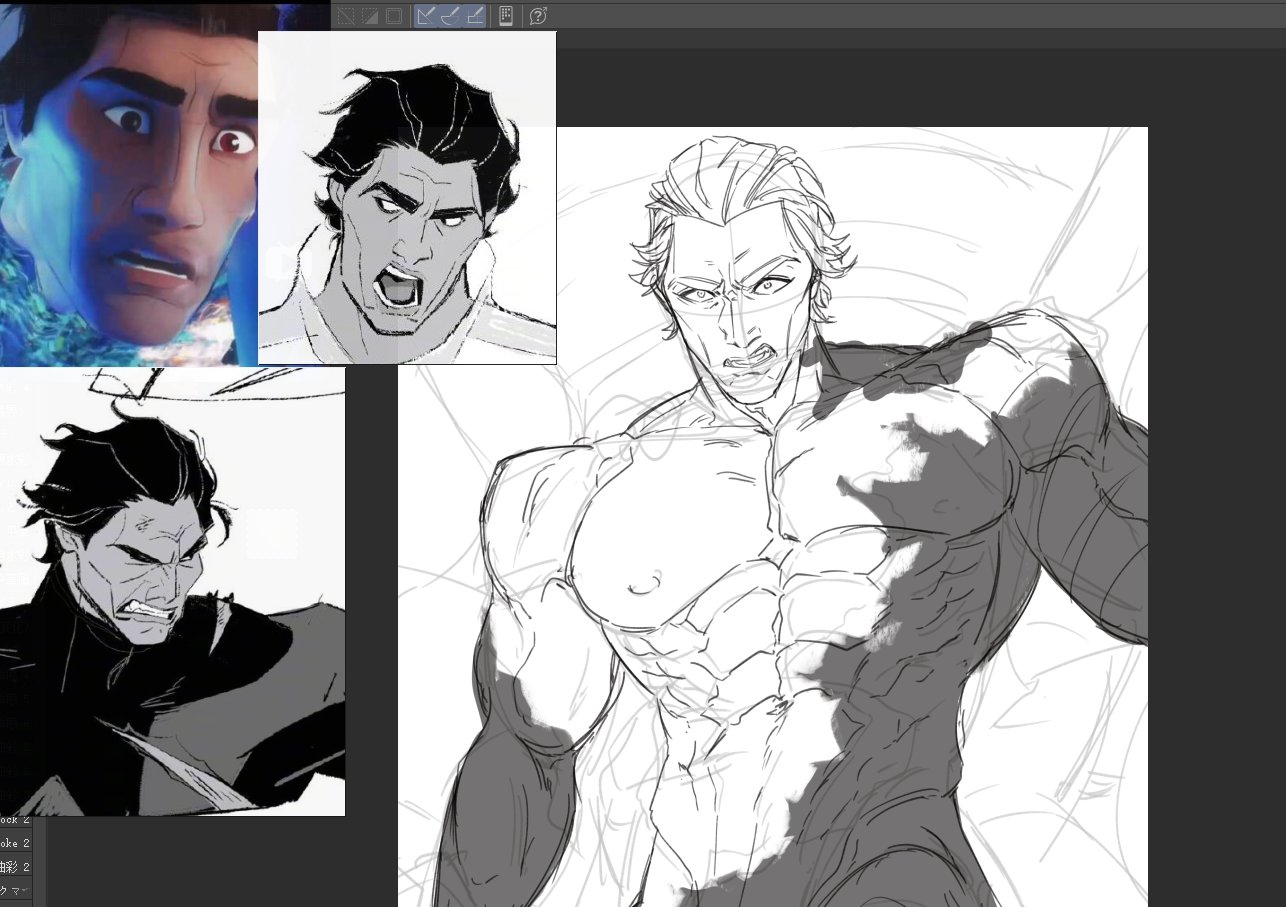The width and height of the screenshot is (1286, 907).
Task: Click the Selection Border icon
Action: [x=393, y=16]
